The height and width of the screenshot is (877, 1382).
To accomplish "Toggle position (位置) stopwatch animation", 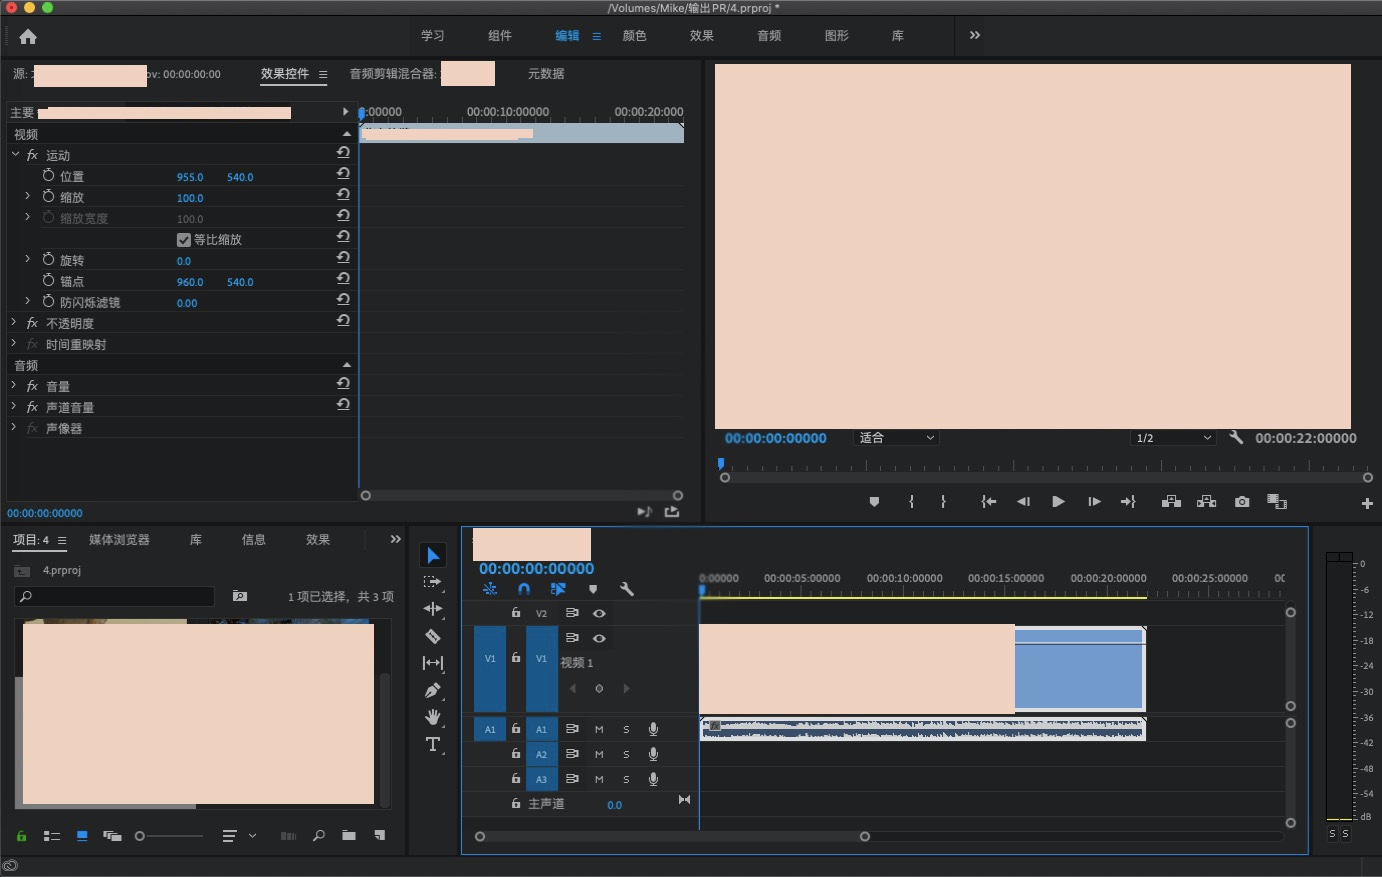I will tap(48, 175).
